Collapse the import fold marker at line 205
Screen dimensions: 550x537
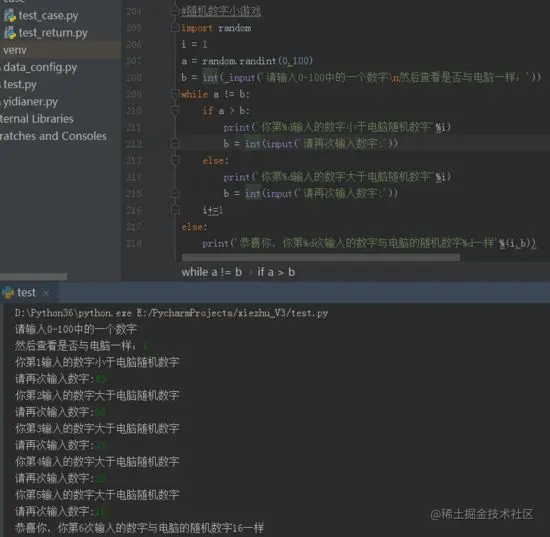coord(175,28)
